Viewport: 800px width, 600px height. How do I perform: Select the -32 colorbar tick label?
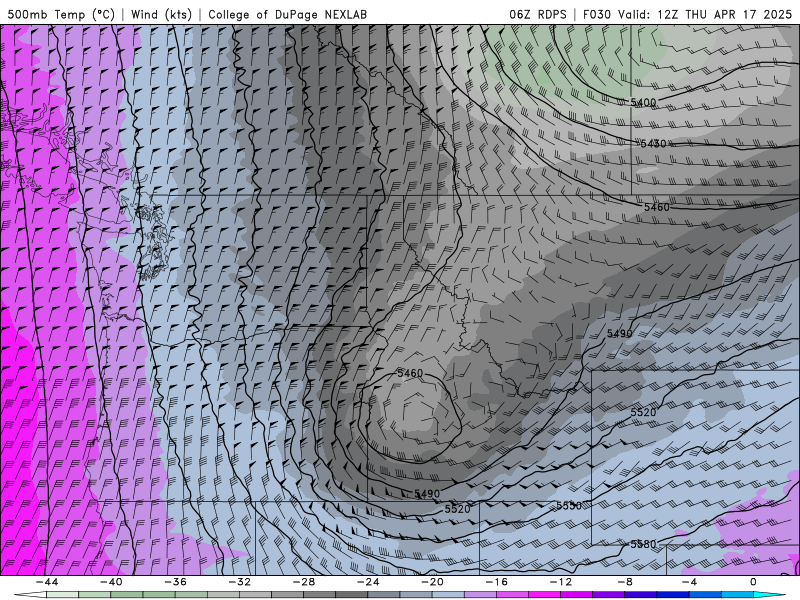click(239, 582)
